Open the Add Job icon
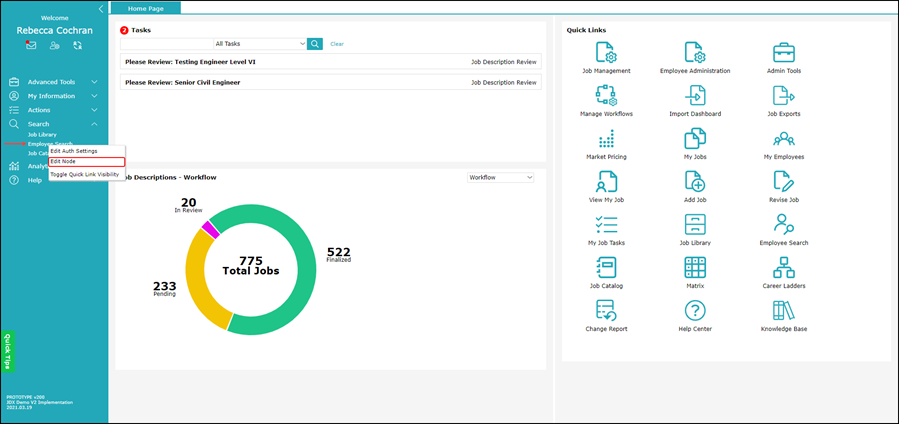 click(695, 181)
